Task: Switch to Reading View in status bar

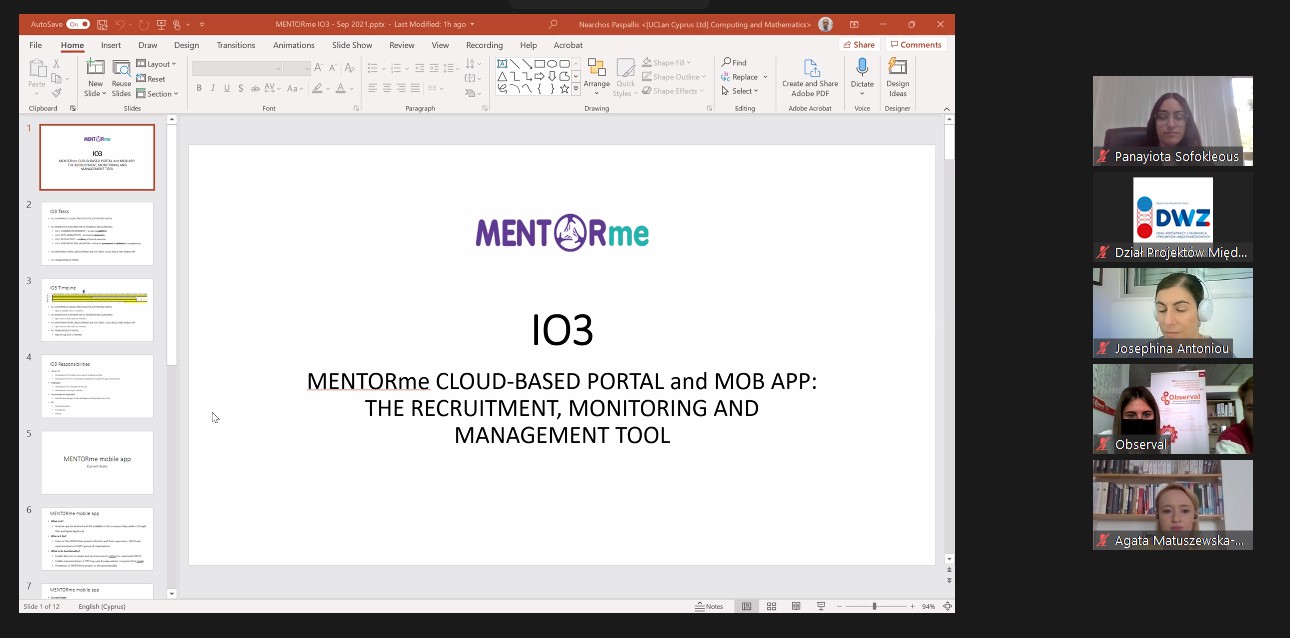Action: 796,606
